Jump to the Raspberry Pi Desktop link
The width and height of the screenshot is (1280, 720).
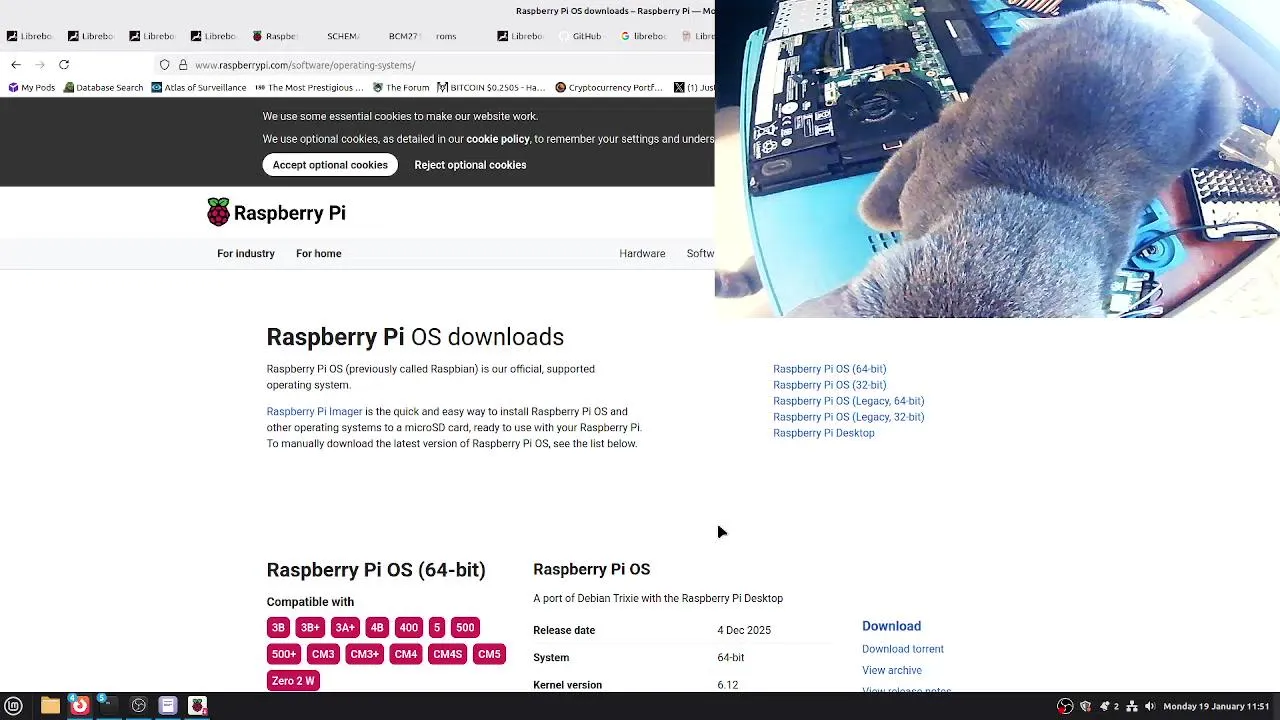pos(823,433)
